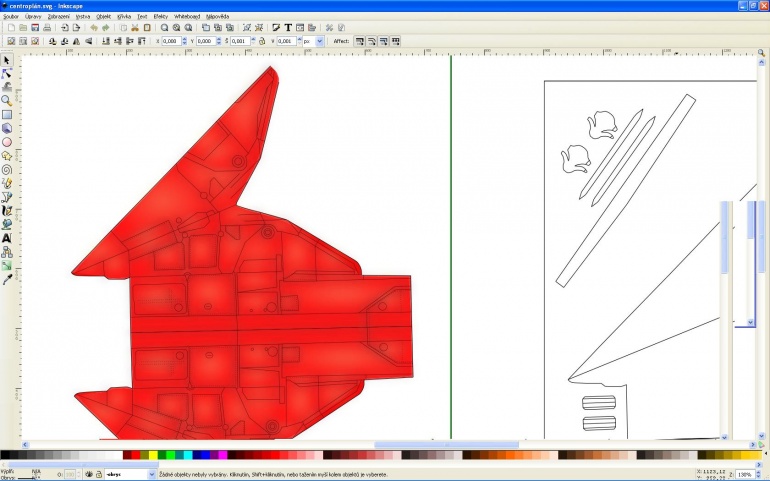Pick the black swatch in palette
Image resolution: width=770 pixels, height=481 pixels.
[x=4, y=455]
